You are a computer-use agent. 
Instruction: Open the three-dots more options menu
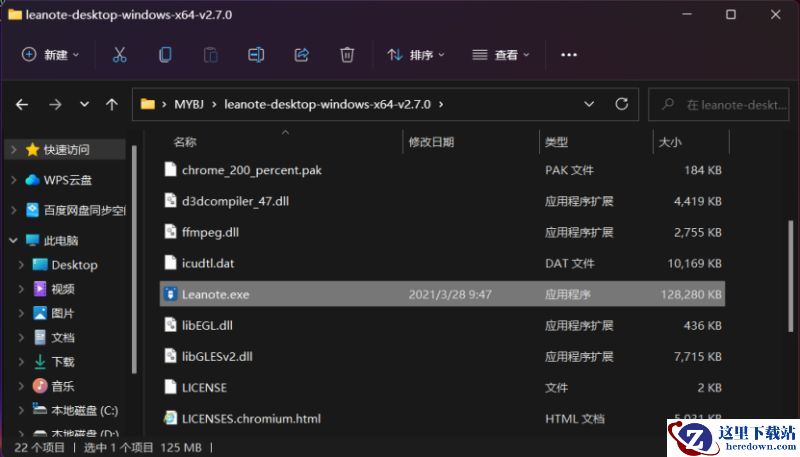(569, 55)
